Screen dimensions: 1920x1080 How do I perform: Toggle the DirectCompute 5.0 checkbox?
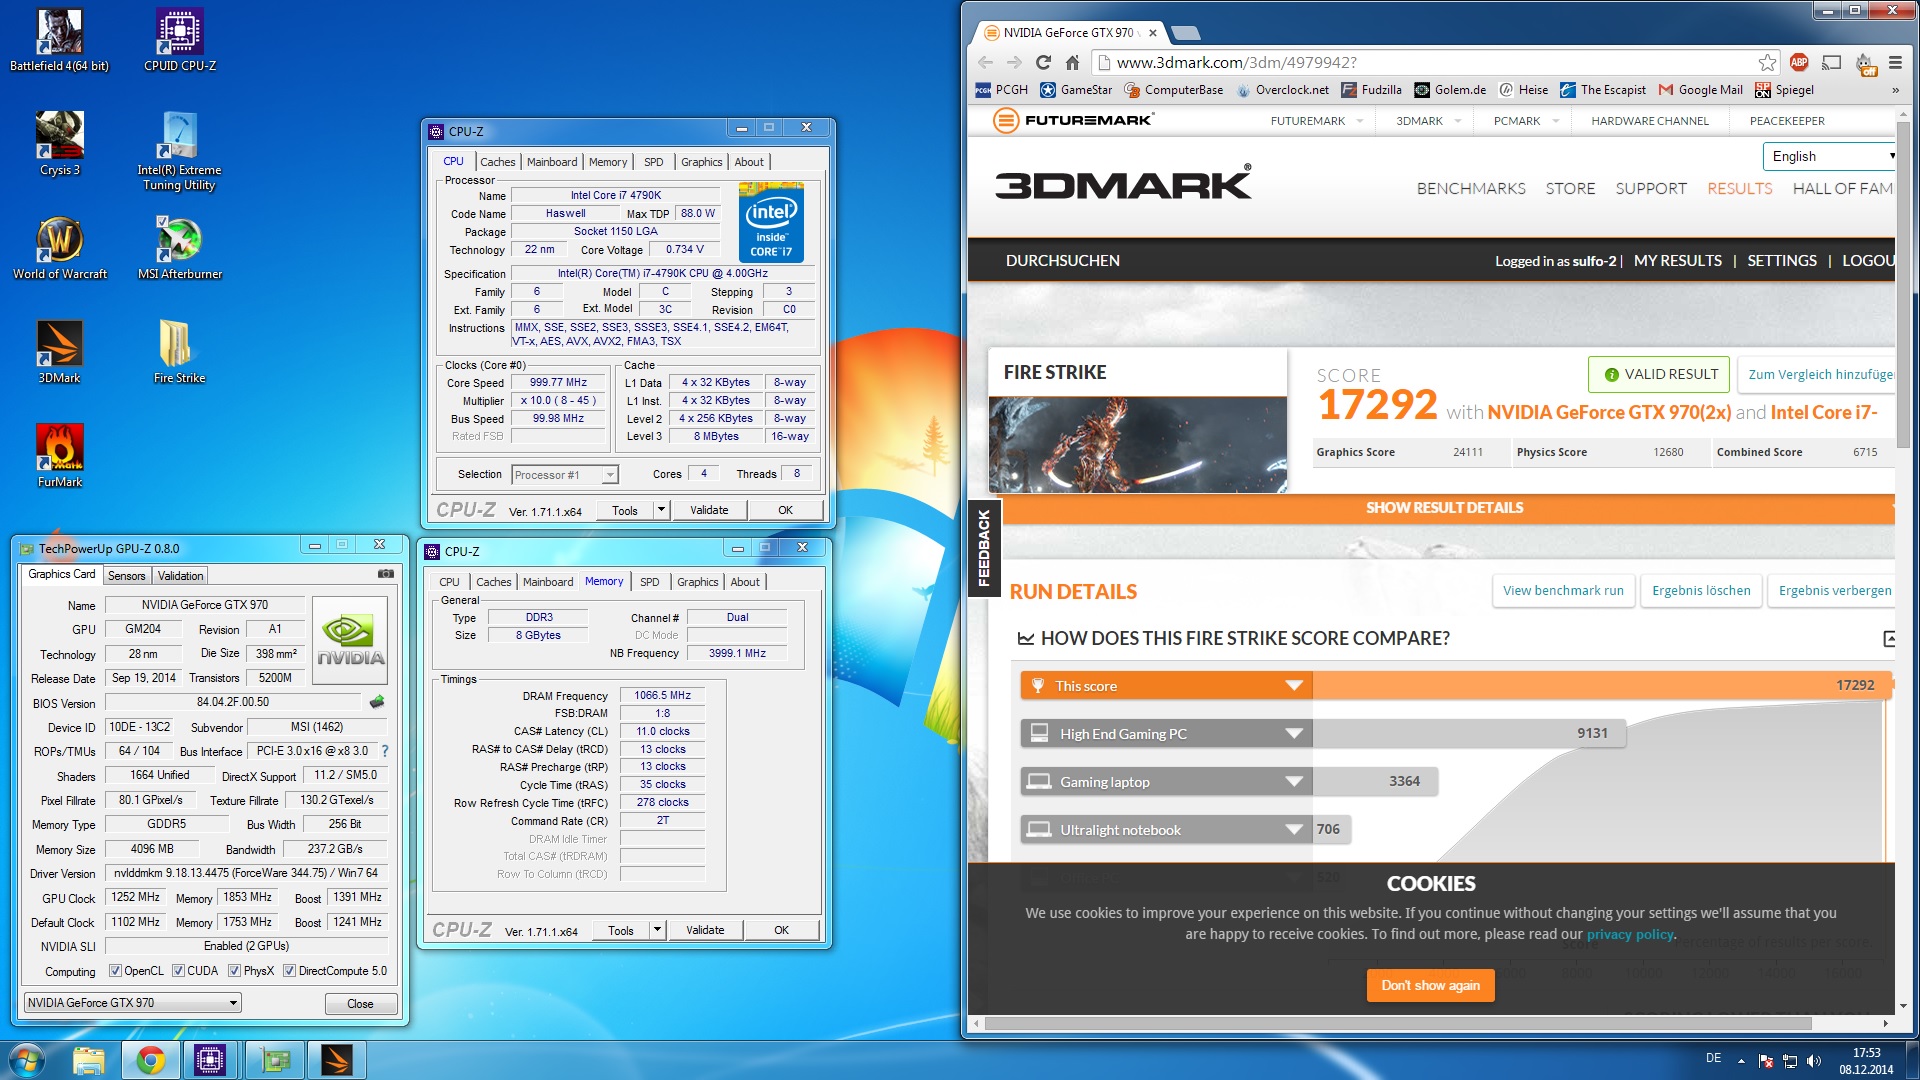pos(289,971)
